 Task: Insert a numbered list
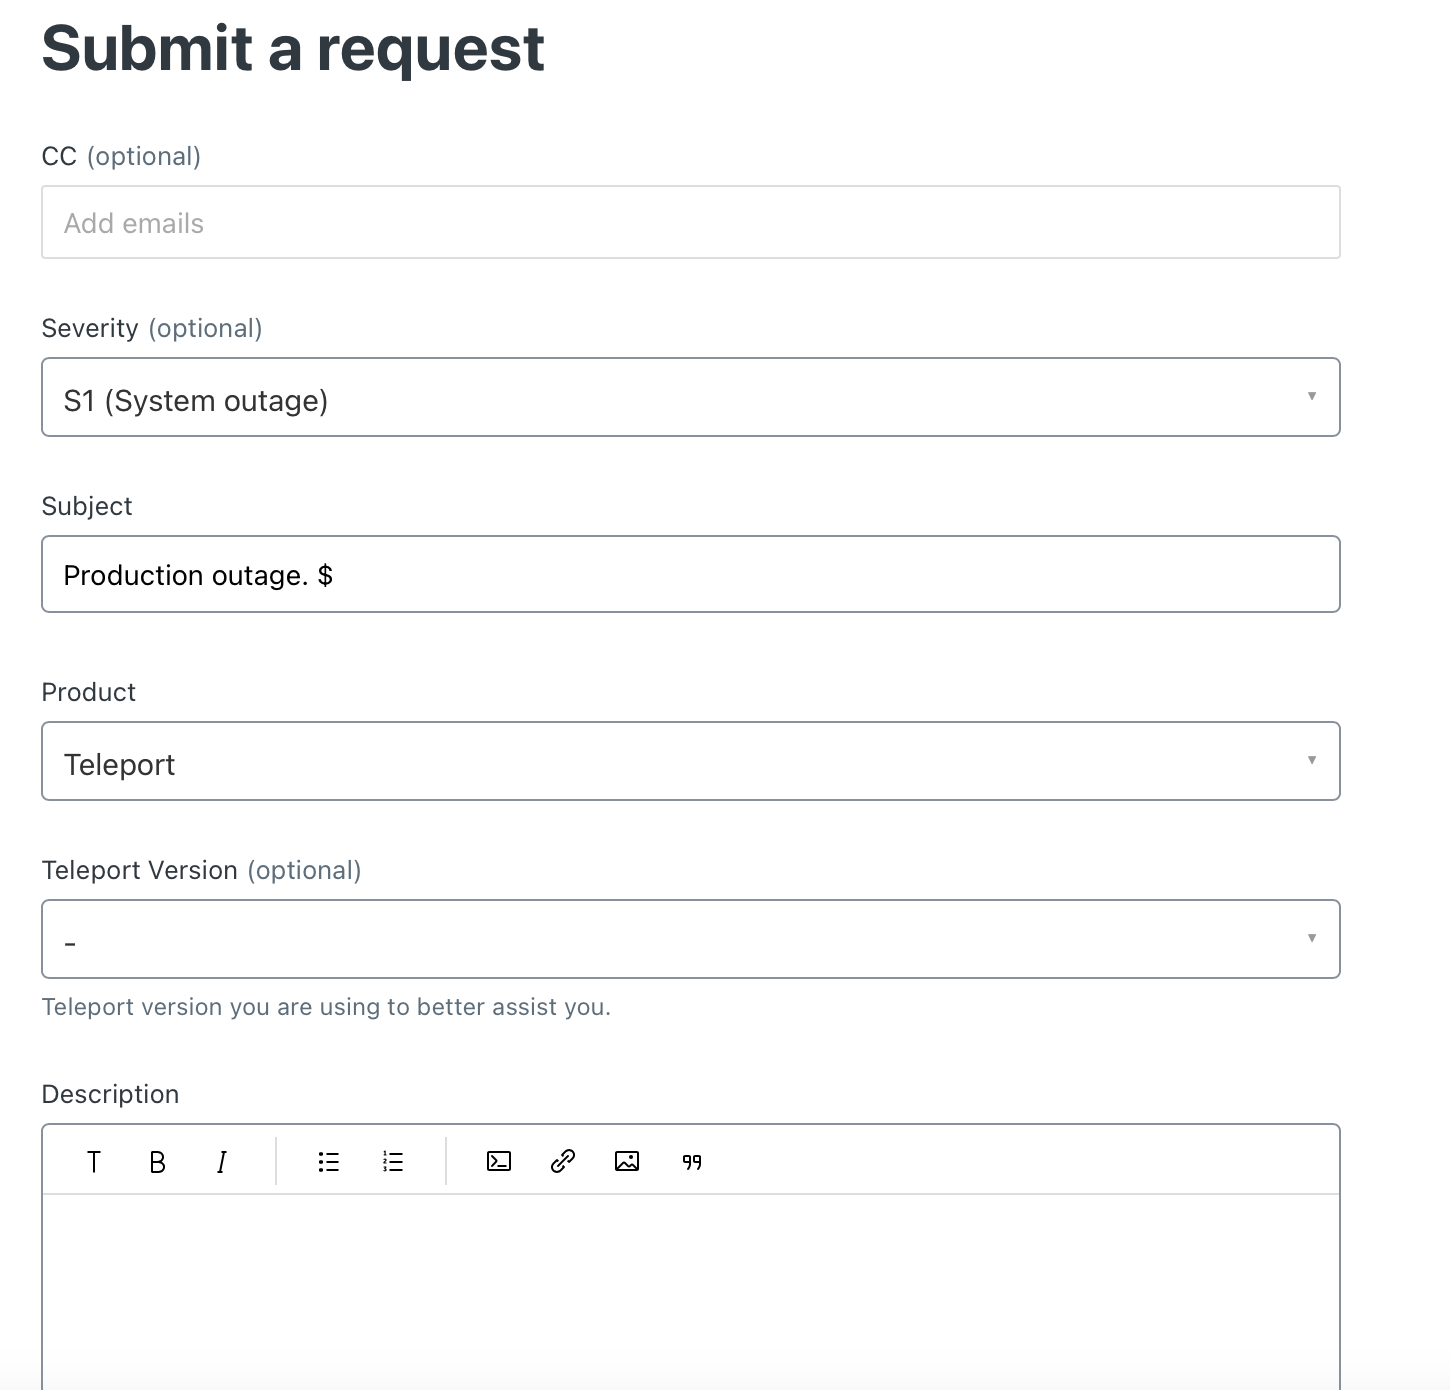coord(393,1161)
